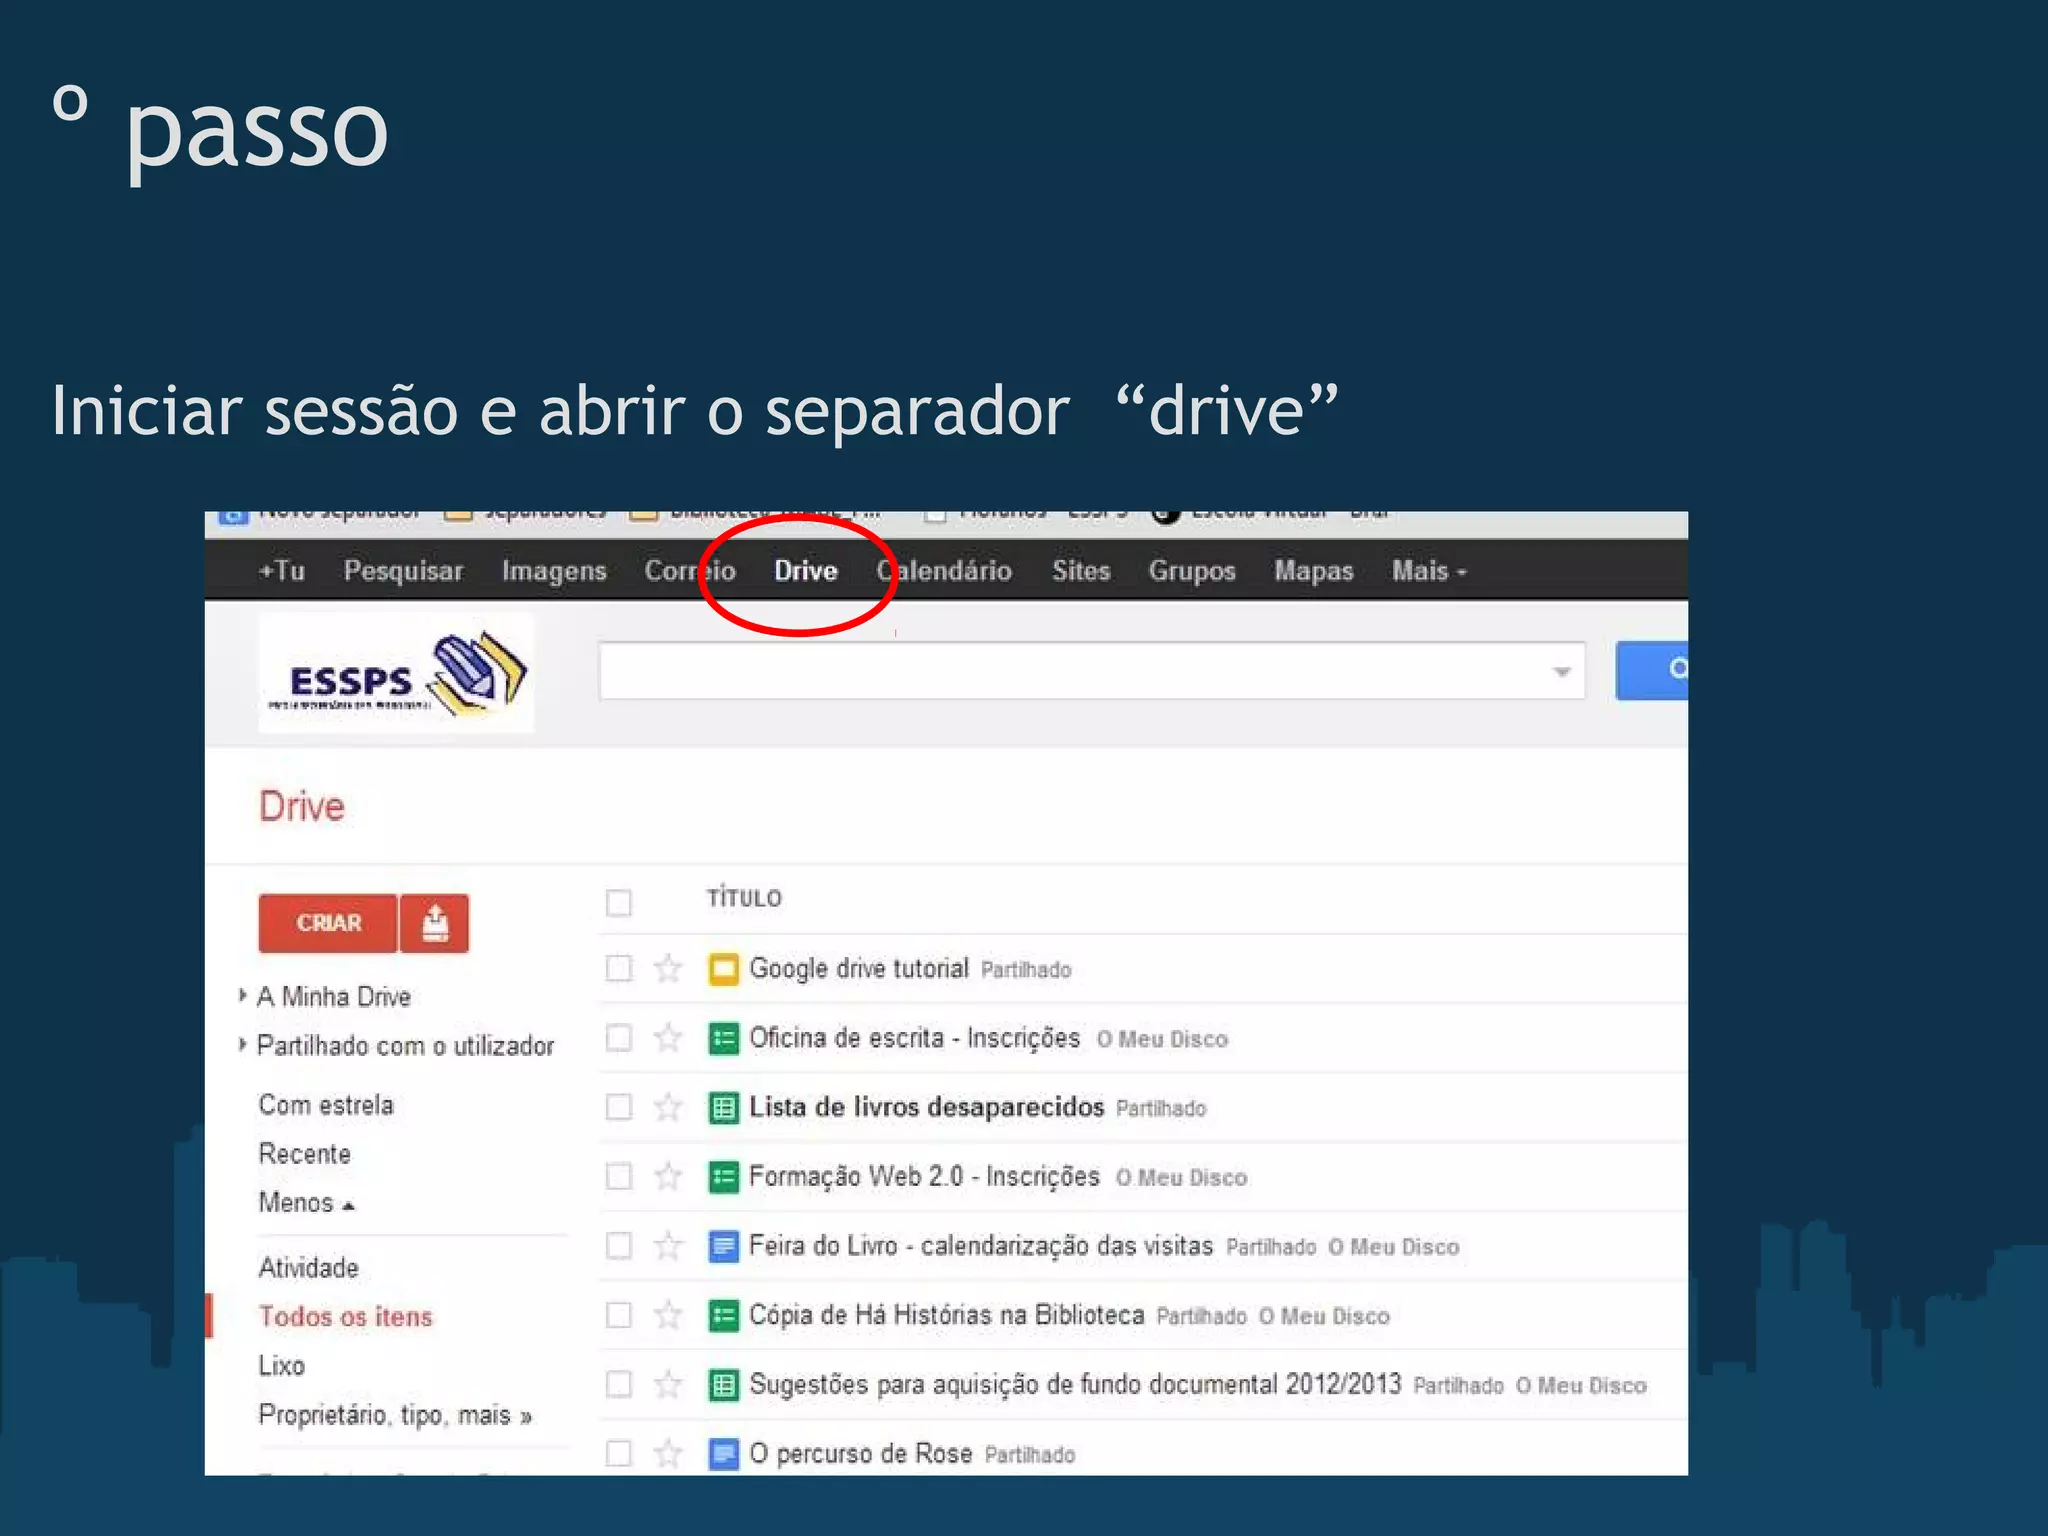
Task: Open Grupos in the top bar
Action: coord(1192,571)
